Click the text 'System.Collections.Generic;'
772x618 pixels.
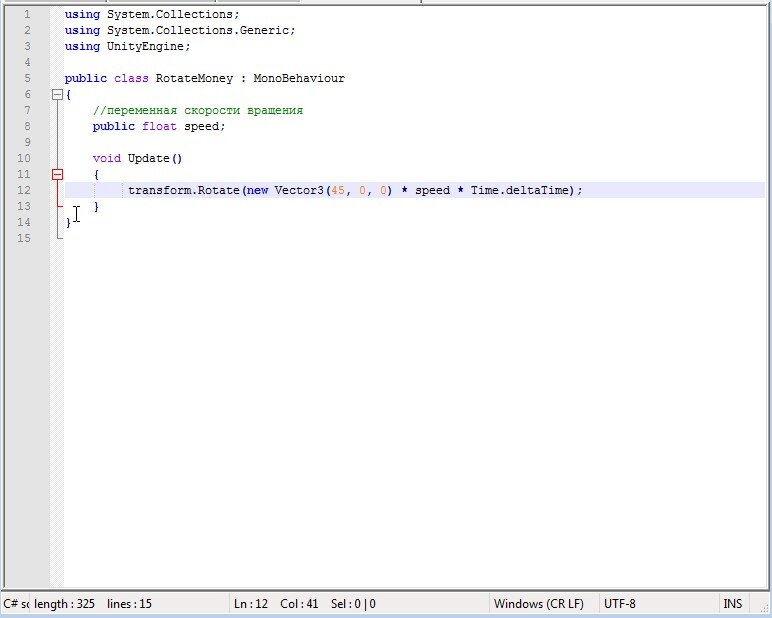pos(201,31)
